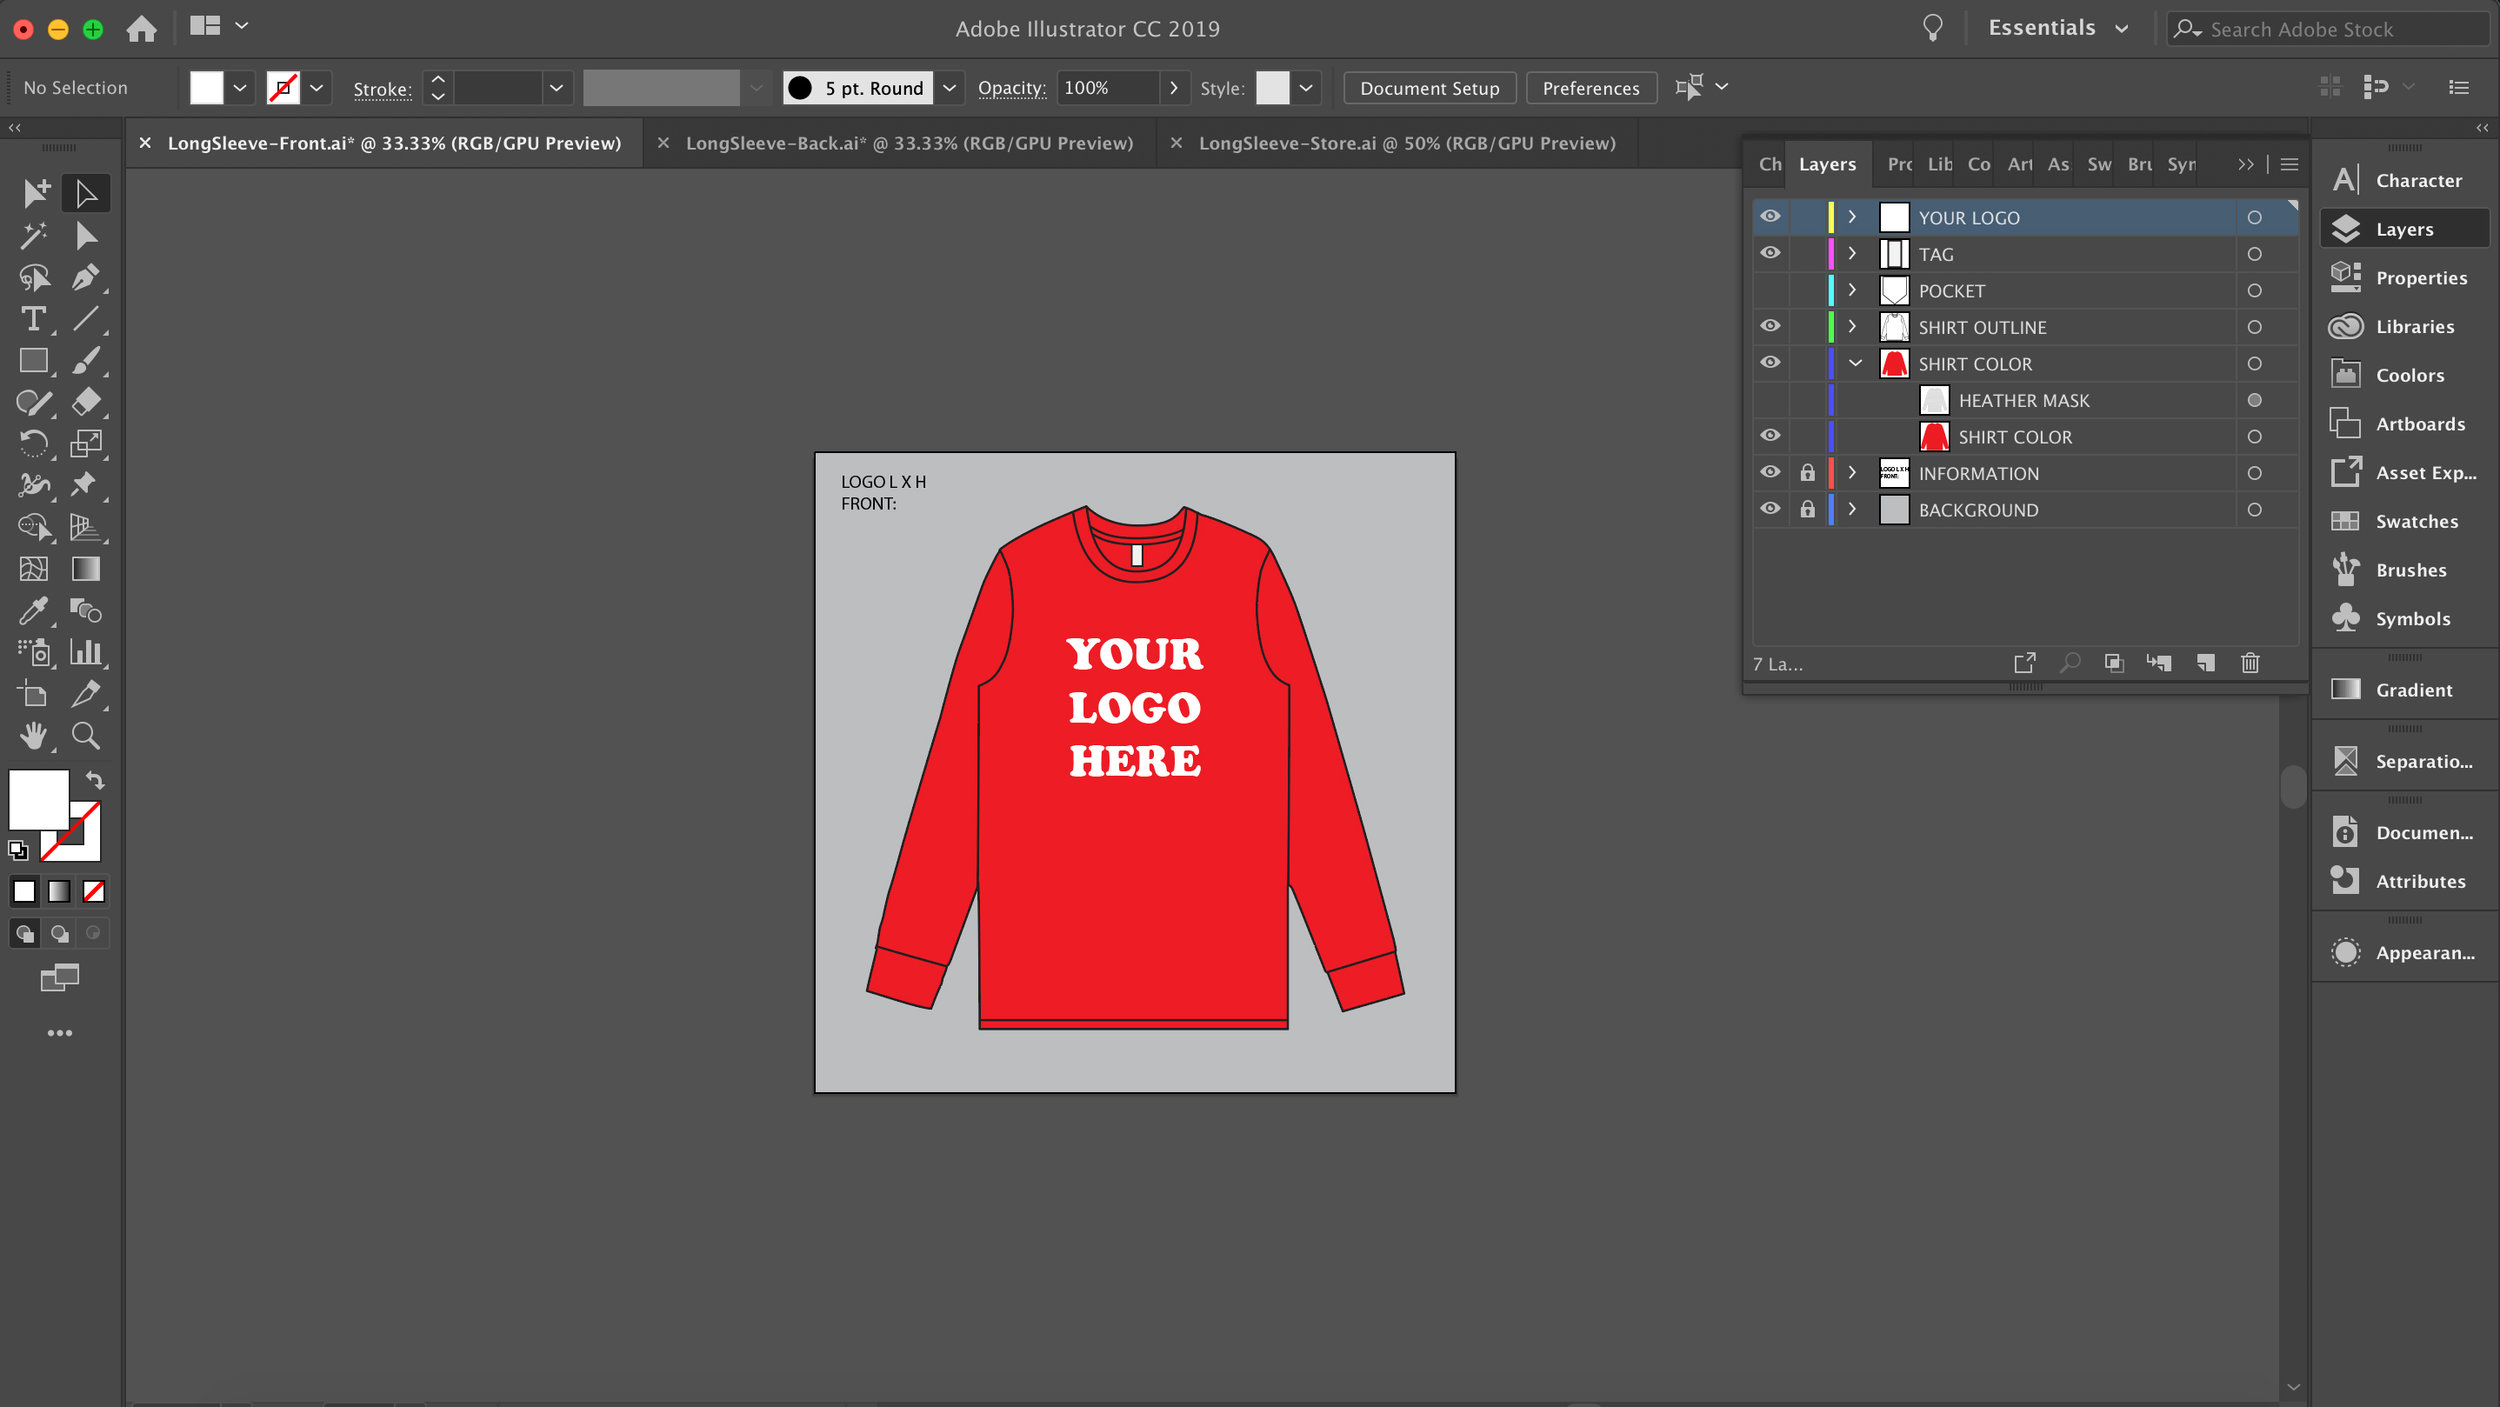
Task: Select the Column Graph tool
Action: [86, 653]
